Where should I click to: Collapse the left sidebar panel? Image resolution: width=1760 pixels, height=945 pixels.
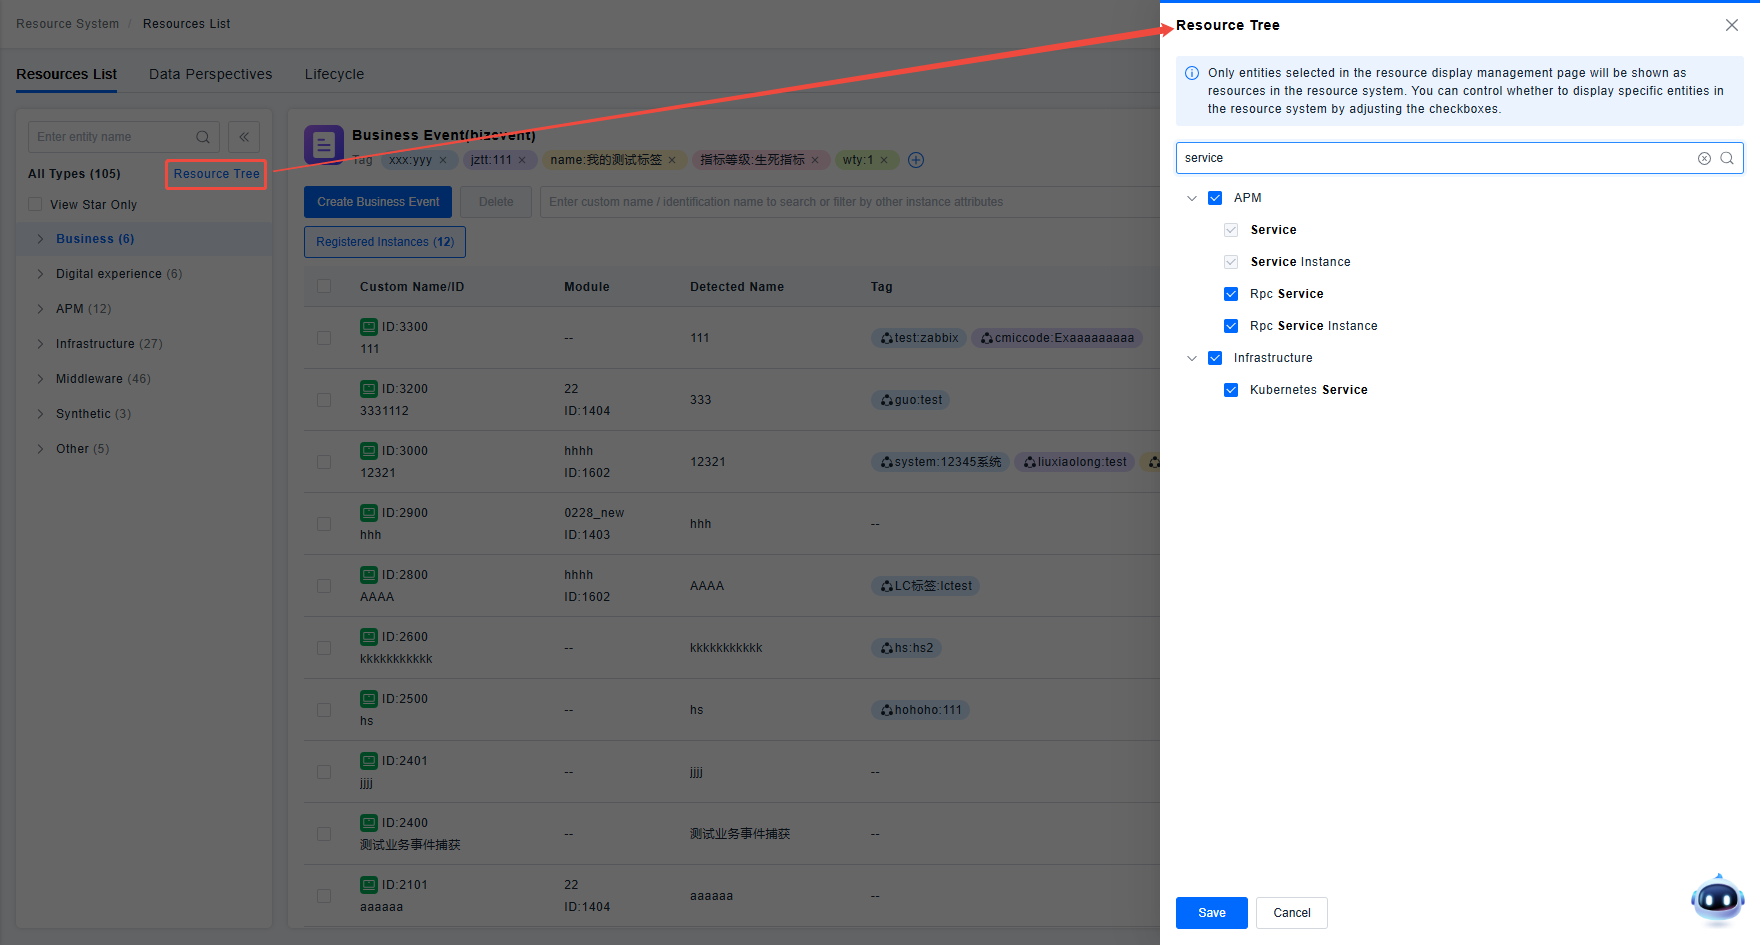click(244, 137)
